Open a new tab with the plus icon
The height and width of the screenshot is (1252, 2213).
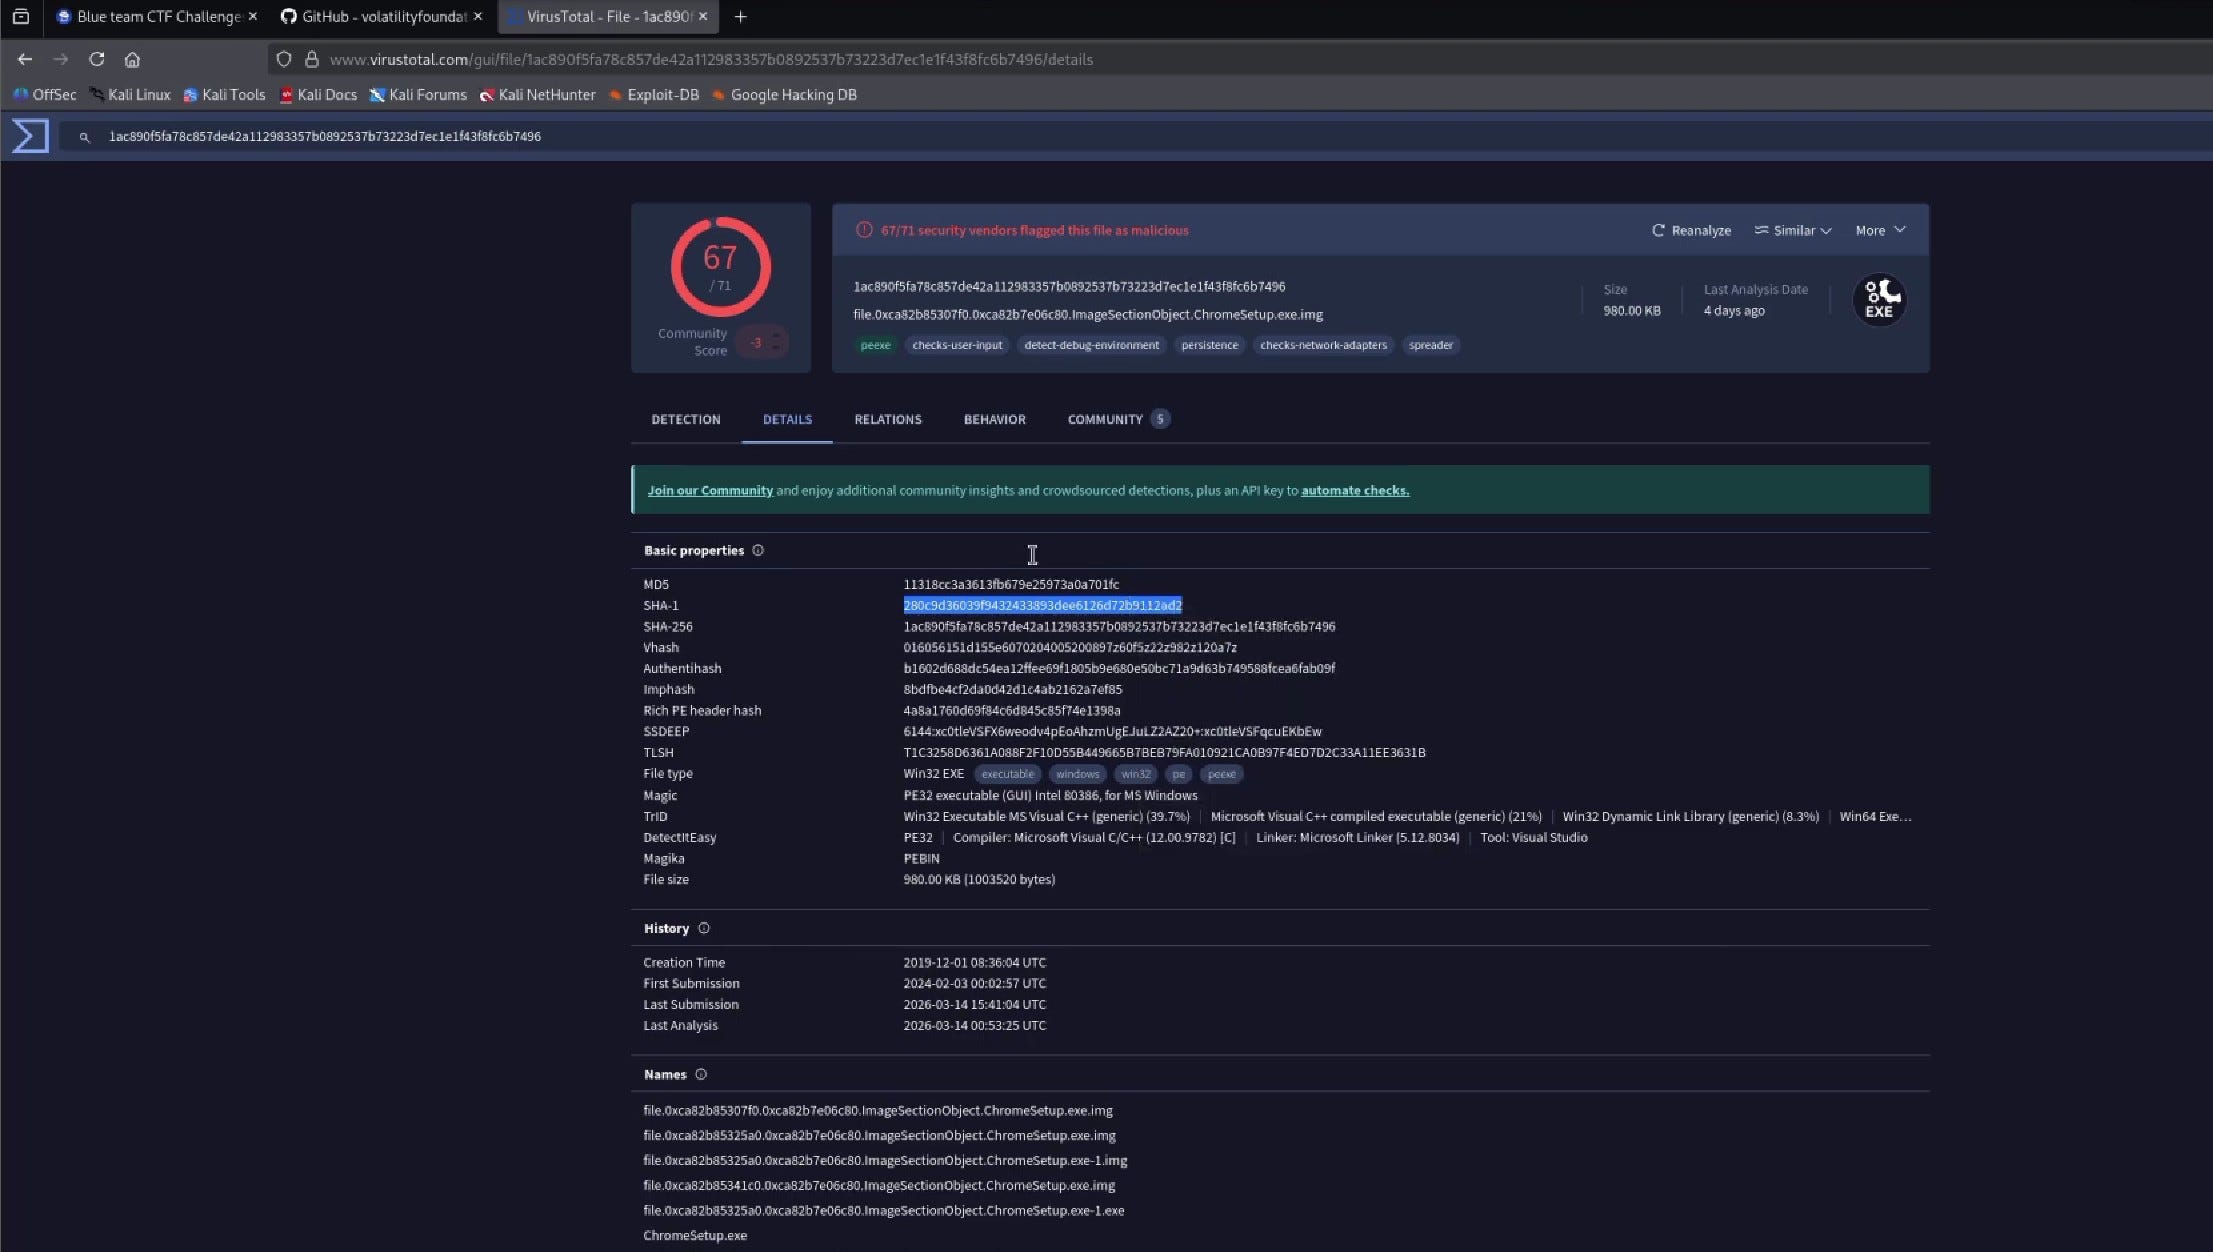tap(740, 17)
